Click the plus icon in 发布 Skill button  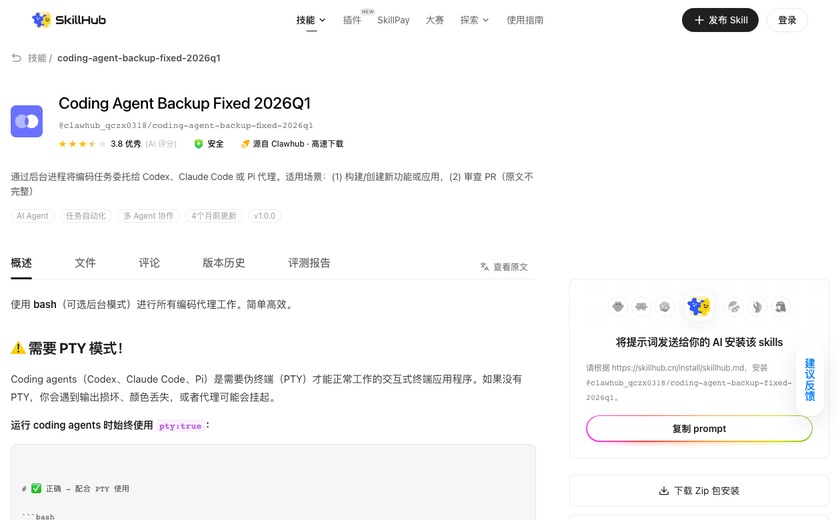(699, 20)
